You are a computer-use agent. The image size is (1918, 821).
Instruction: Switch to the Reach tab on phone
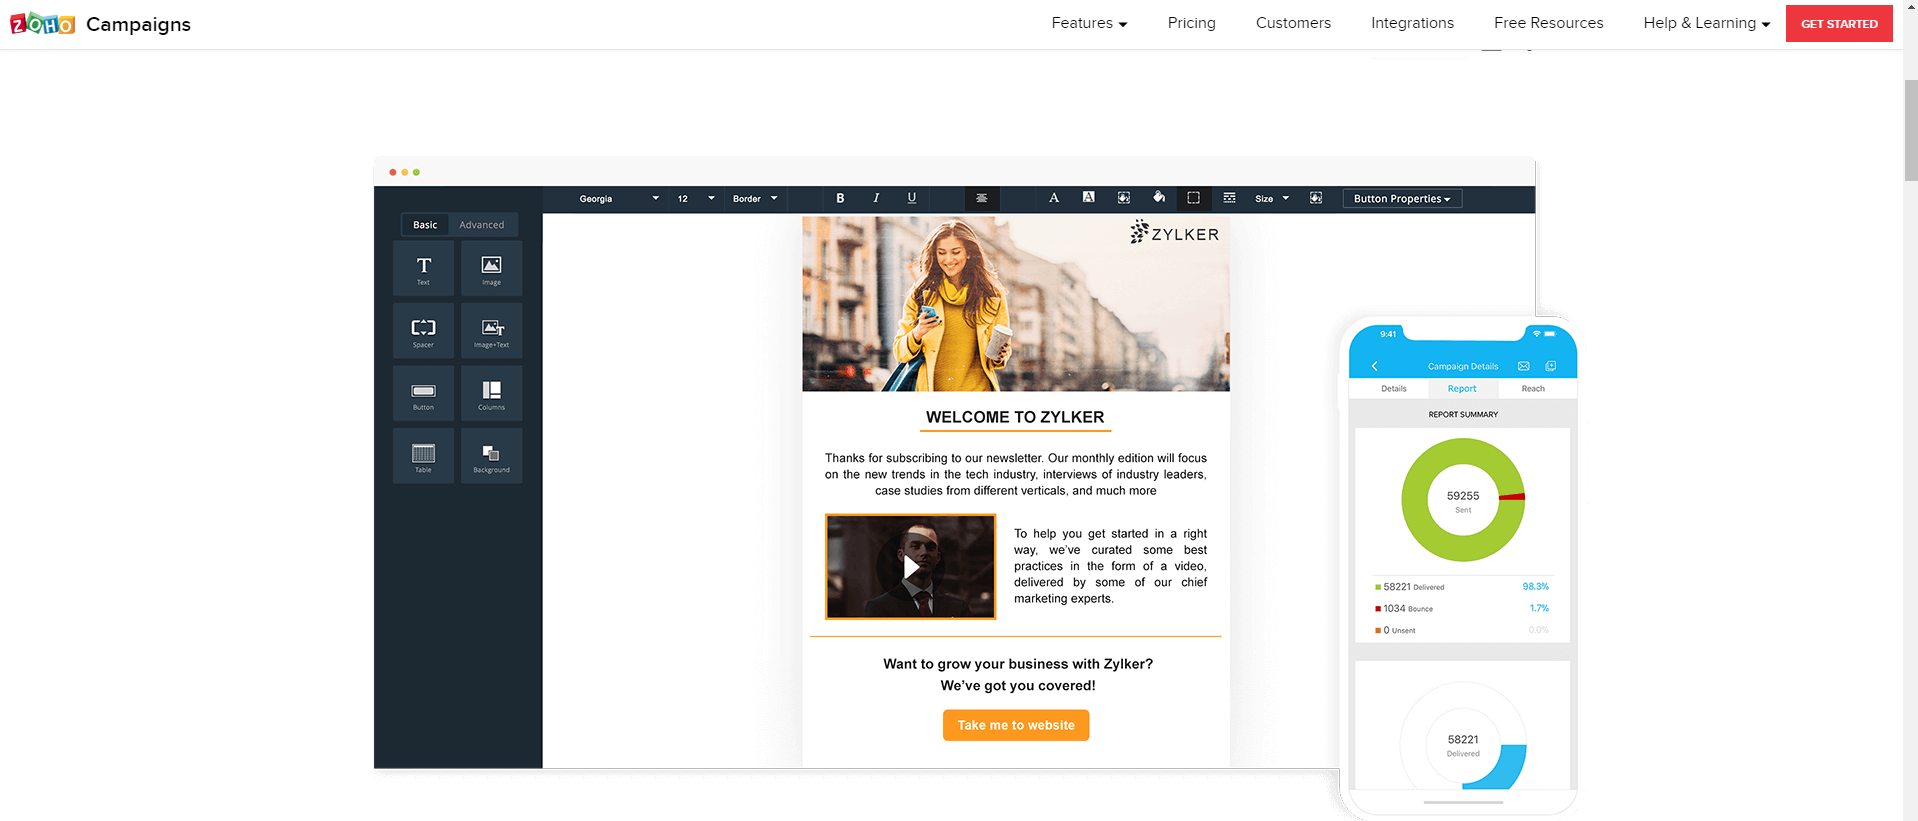[1533, 389]
